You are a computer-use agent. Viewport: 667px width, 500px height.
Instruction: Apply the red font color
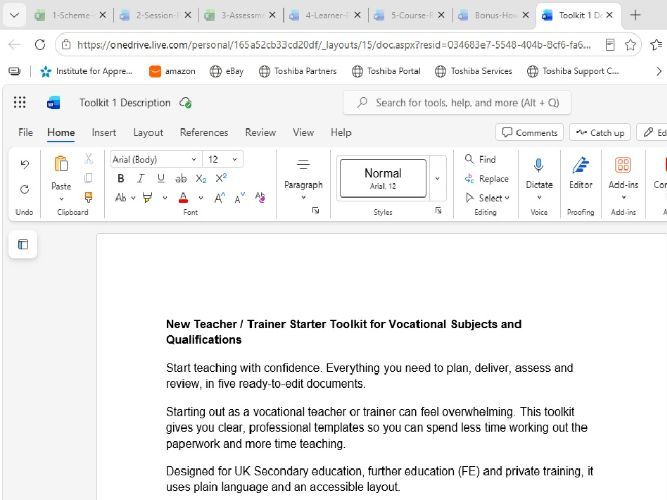183,197
